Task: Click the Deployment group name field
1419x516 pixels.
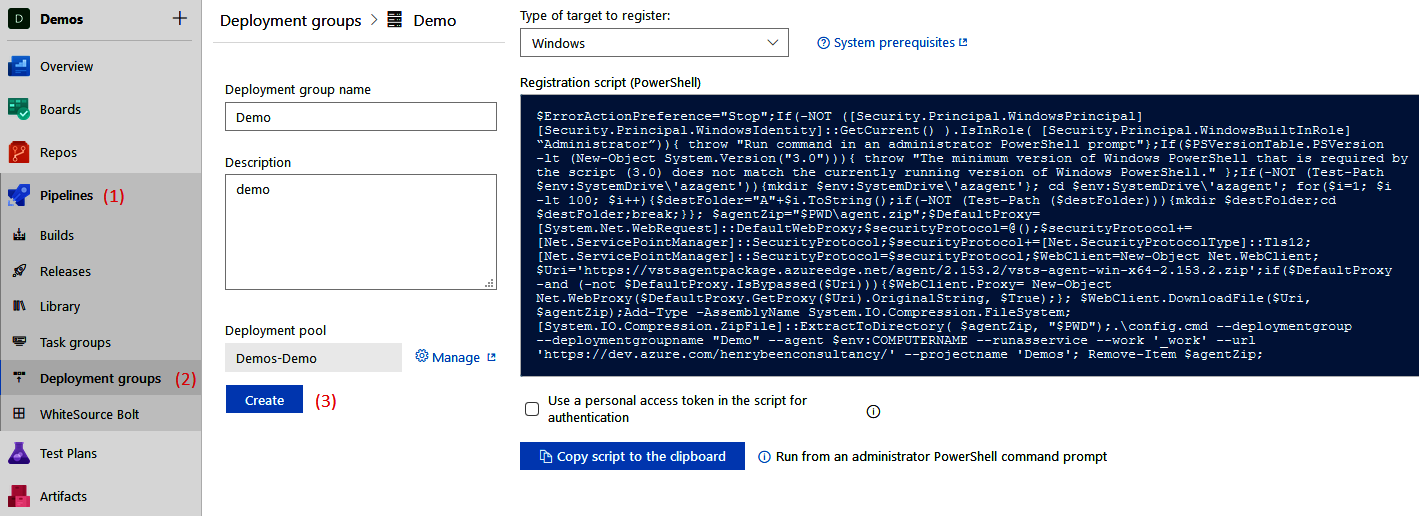Action: click(x=361, y=117)
